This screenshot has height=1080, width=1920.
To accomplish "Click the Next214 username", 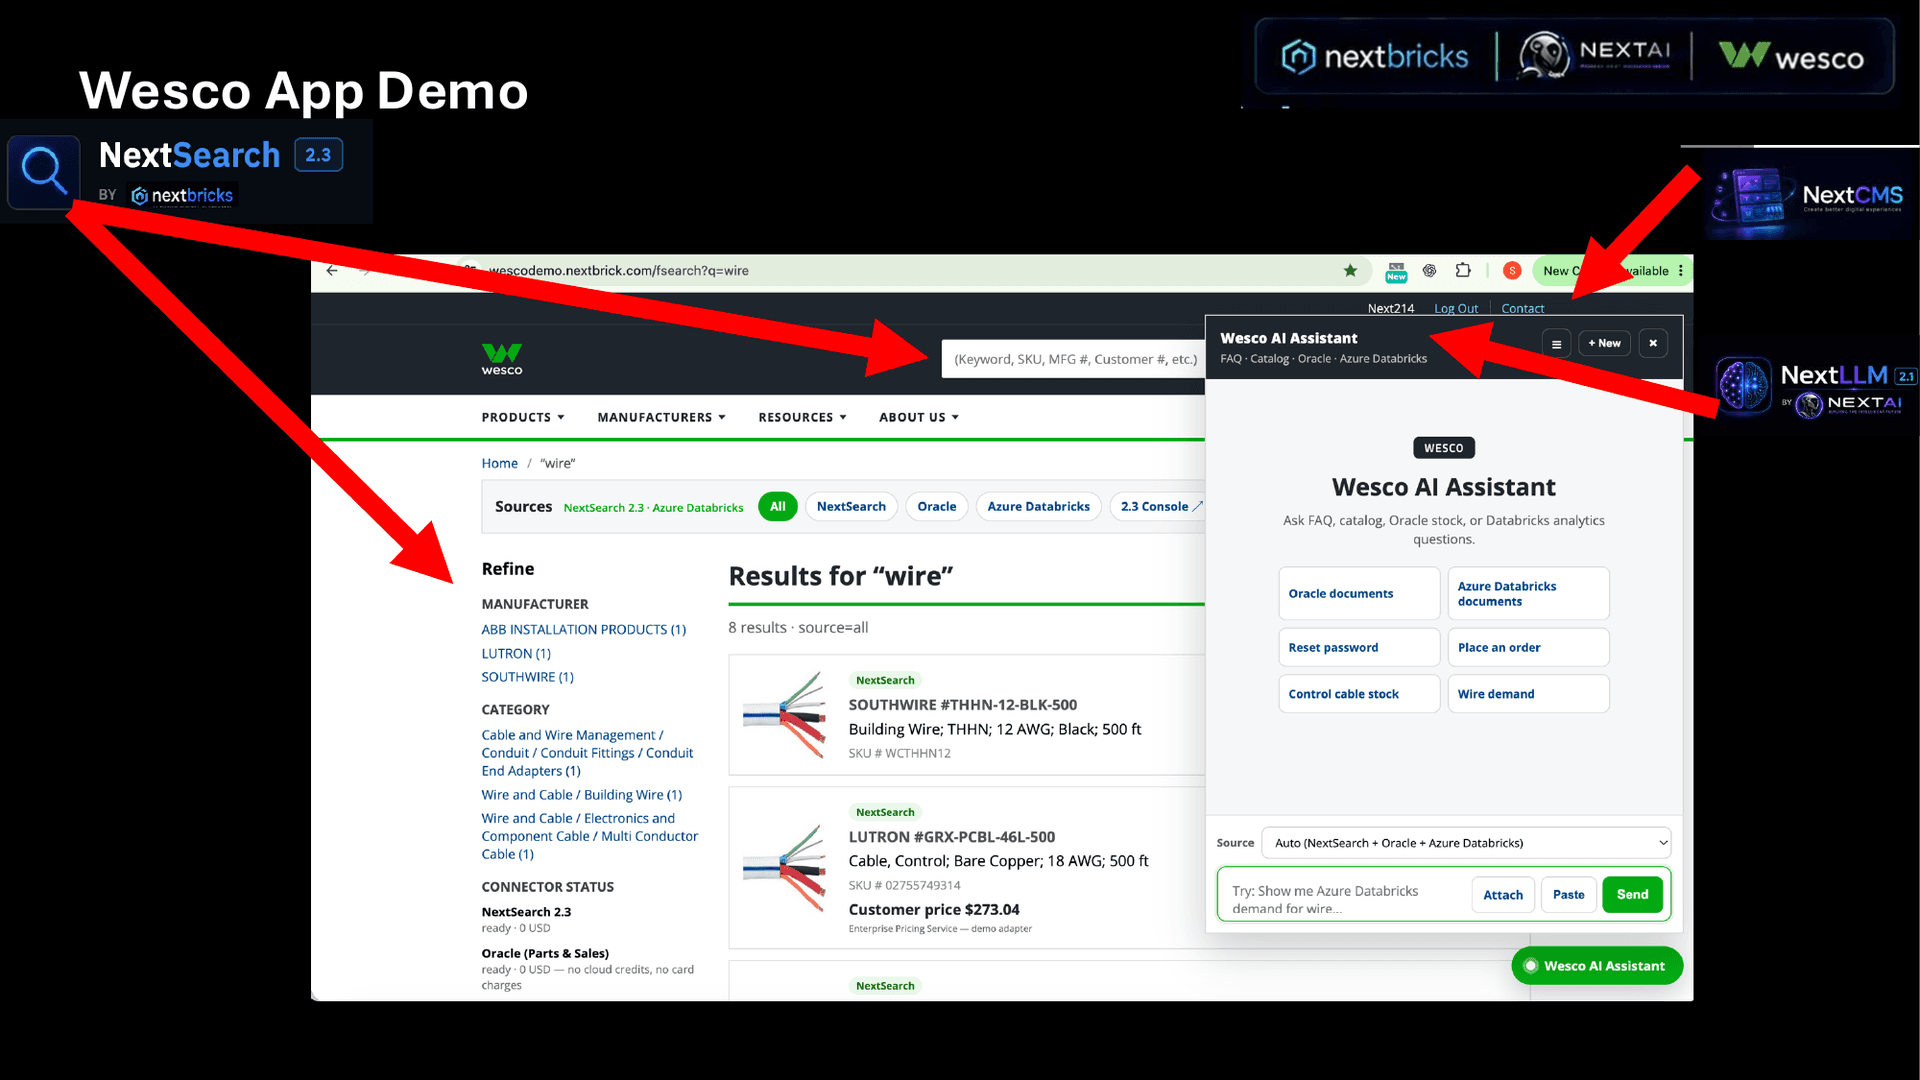I will pos(1391,308).
